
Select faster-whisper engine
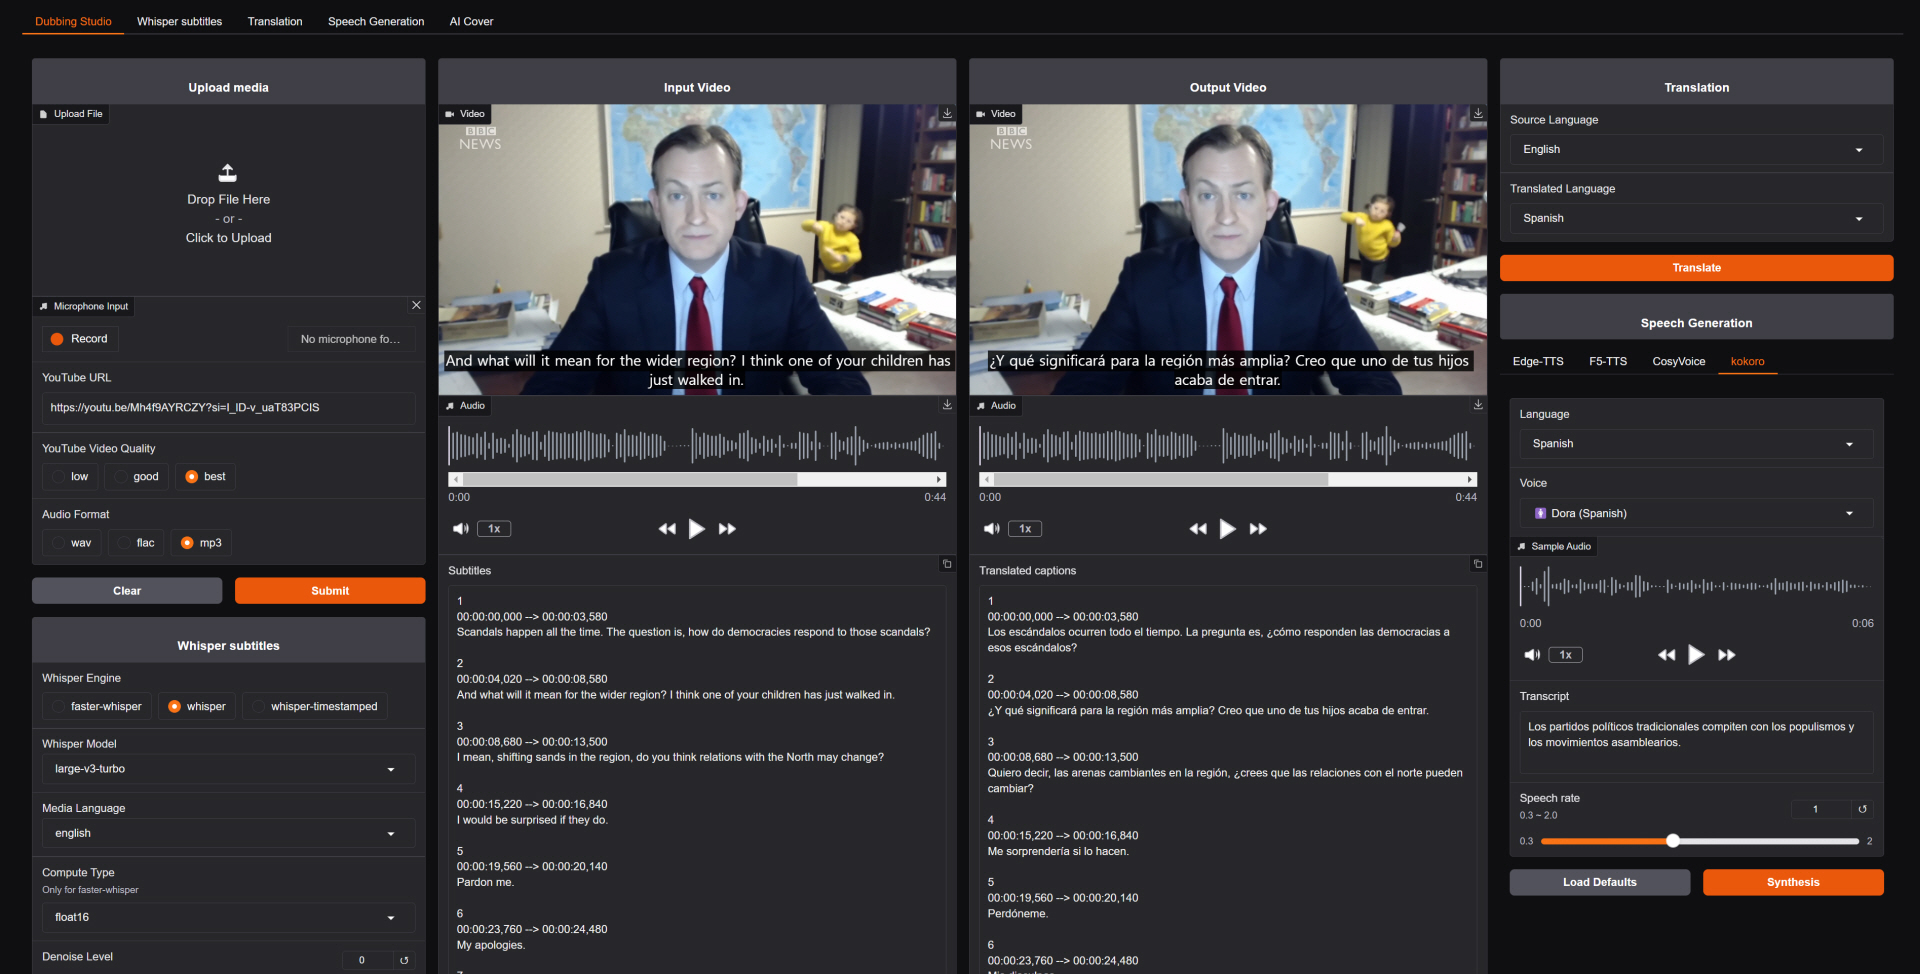pyautogui.click(x=97, y=707)
